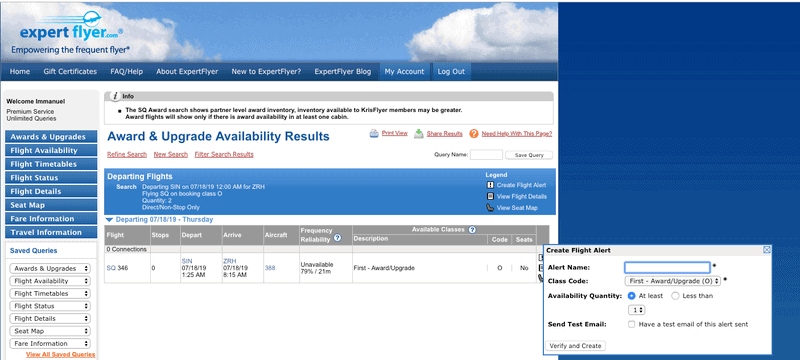Click the Frequency Reliability help icon

click(337, 239)
